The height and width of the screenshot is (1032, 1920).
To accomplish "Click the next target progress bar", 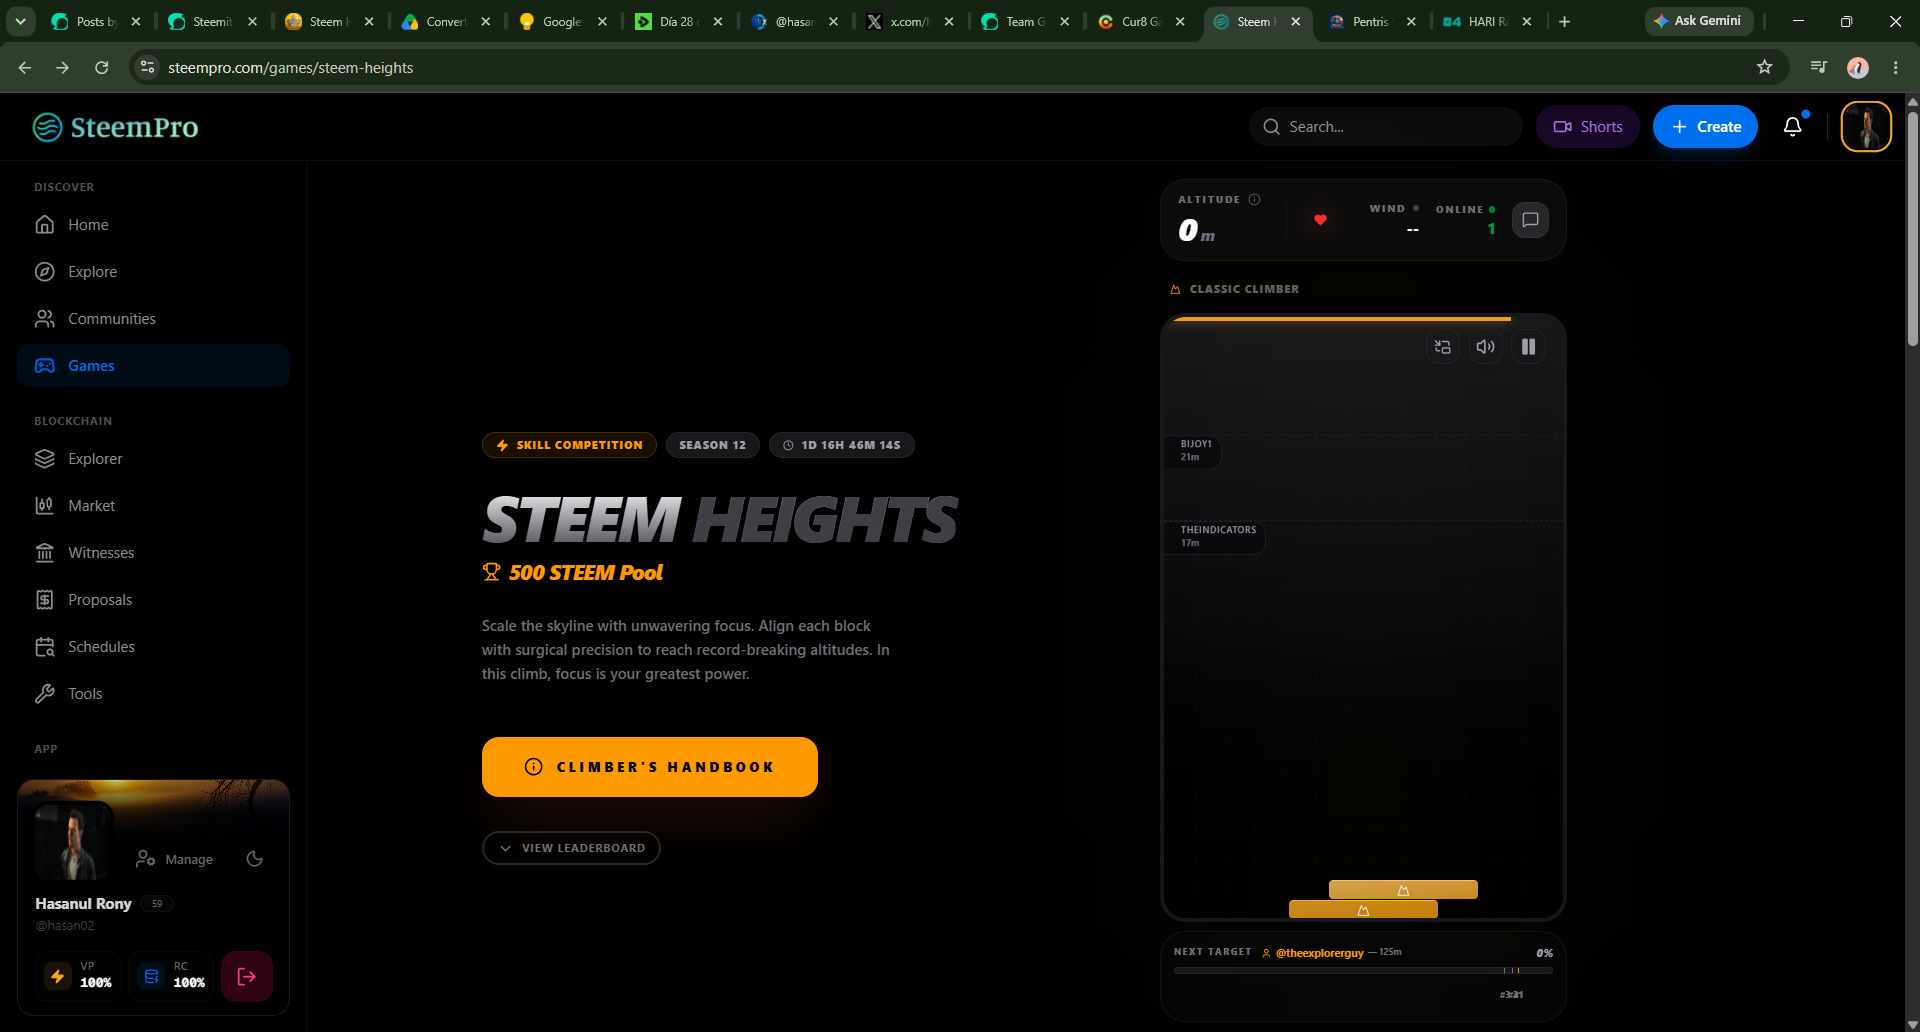I will pos(1363,970).
